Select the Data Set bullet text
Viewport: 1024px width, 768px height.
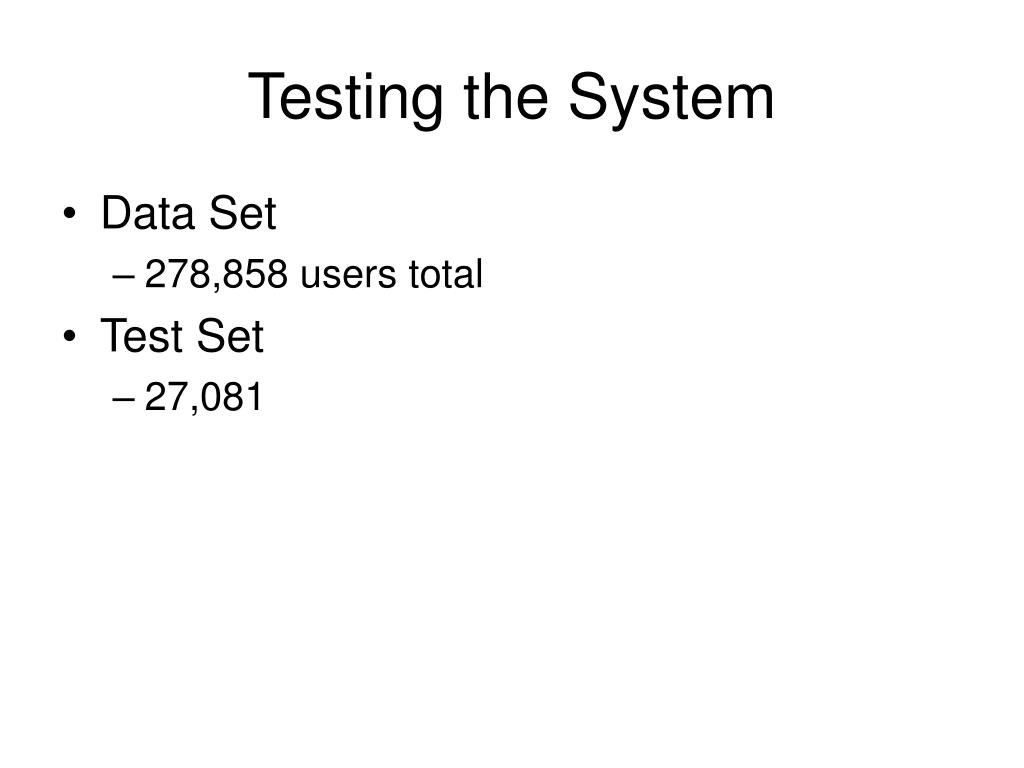click(189, 213)
